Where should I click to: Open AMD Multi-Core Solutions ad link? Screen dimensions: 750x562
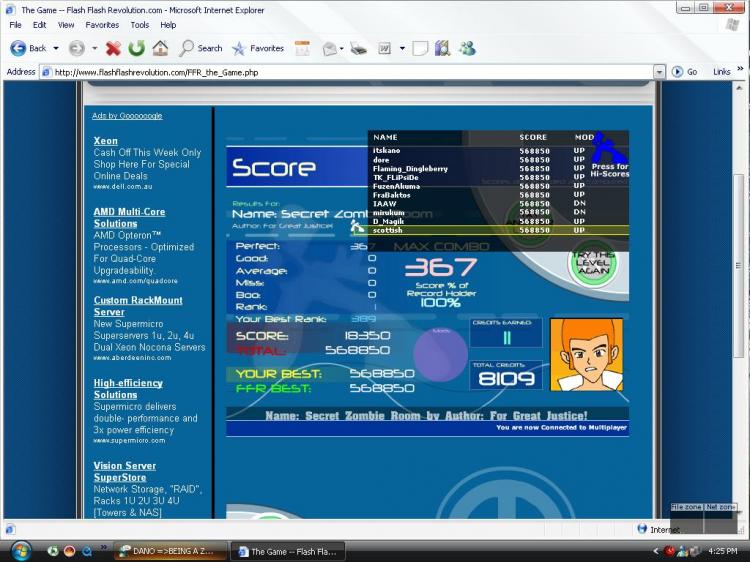(129, 218)
